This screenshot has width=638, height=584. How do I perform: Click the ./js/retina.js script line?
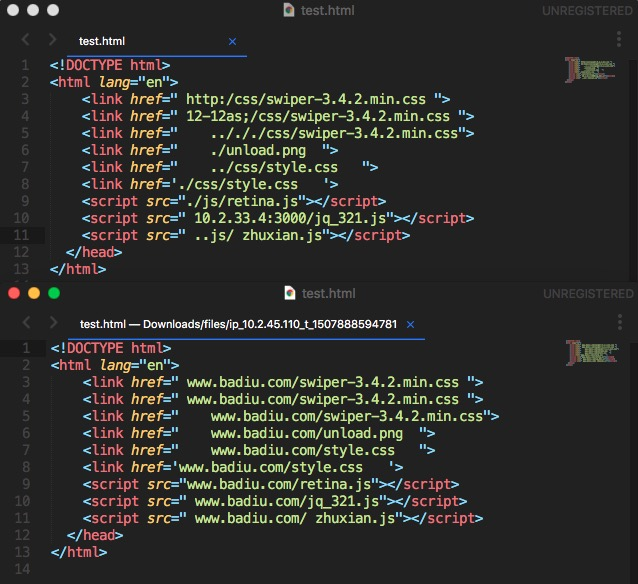pyautogui.click(x=234, y=201)
